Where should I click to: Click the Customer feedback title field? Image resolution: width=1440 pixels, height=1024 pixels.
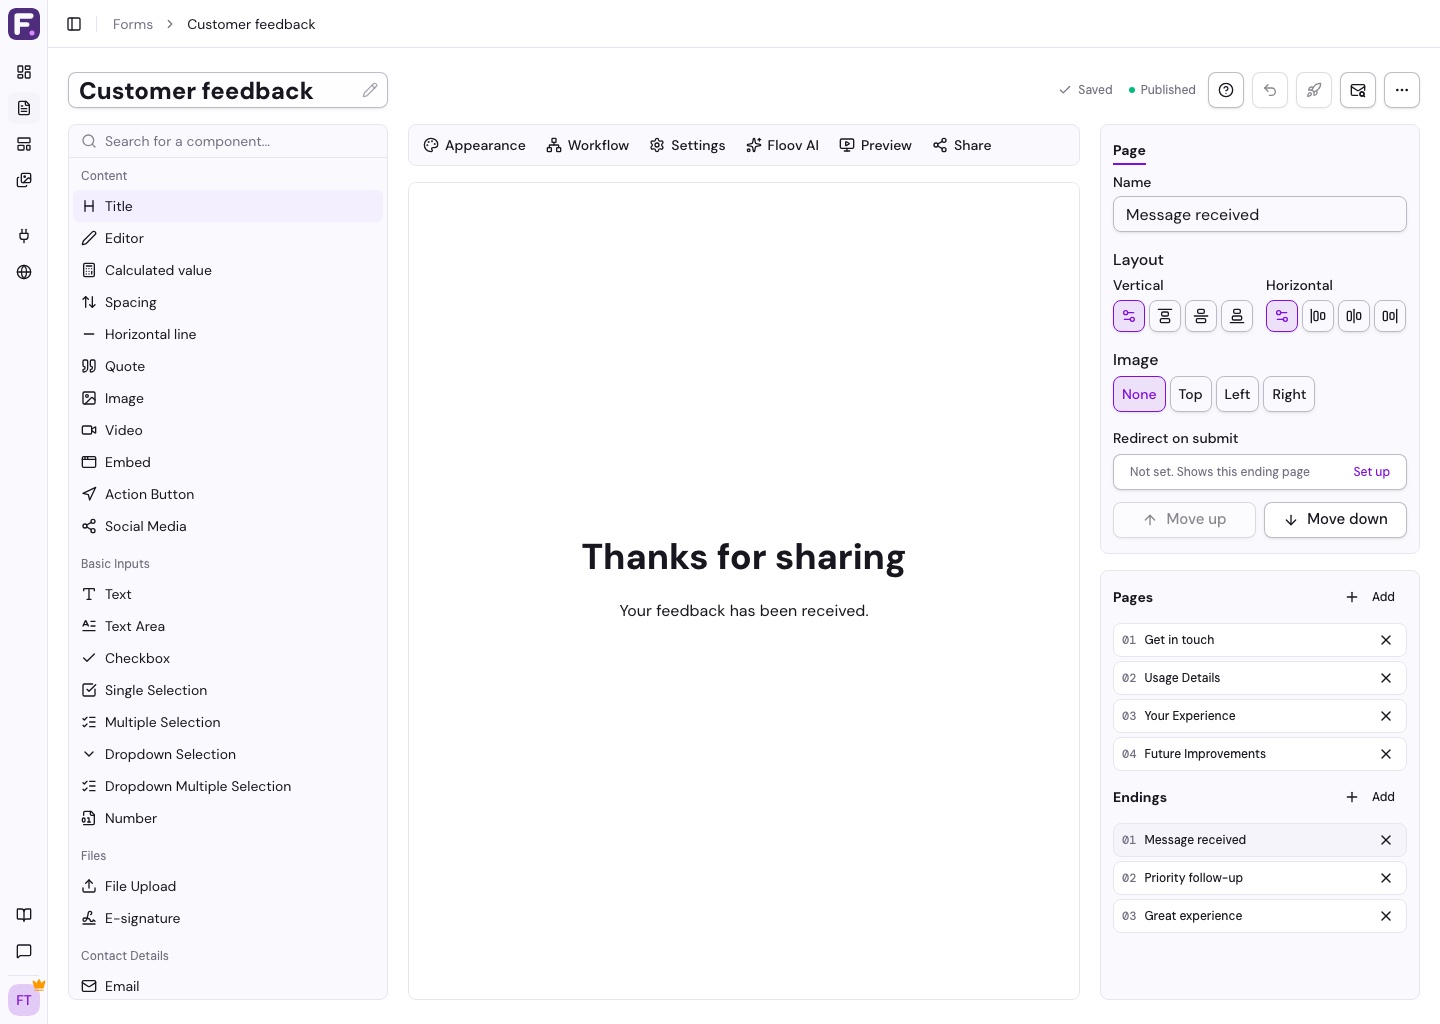click(228, 90)
